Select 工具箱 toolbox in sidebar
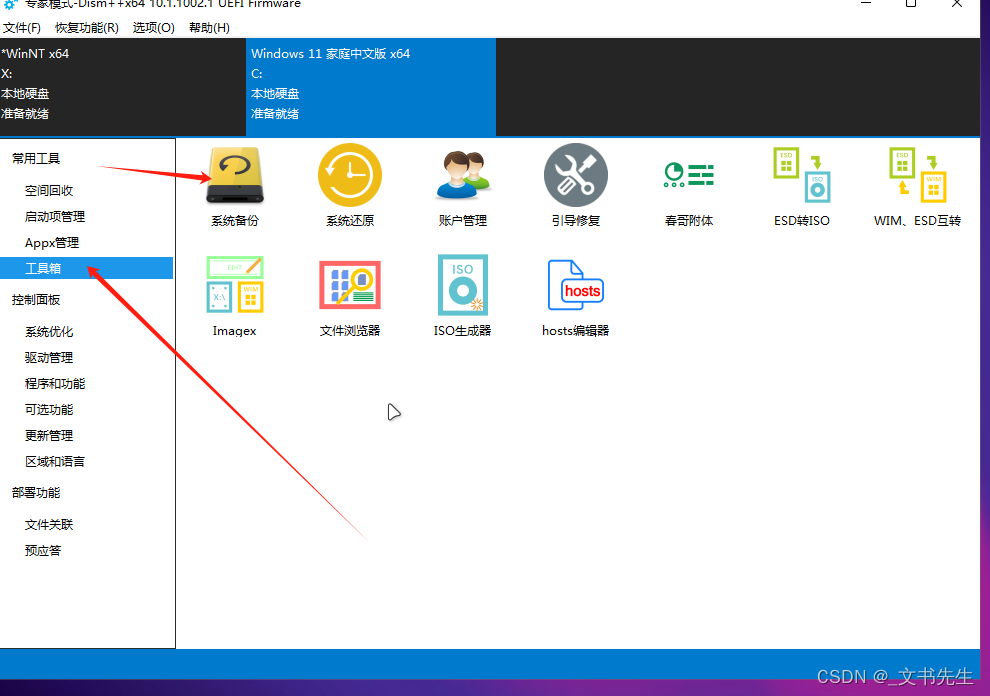 (86, 268)
